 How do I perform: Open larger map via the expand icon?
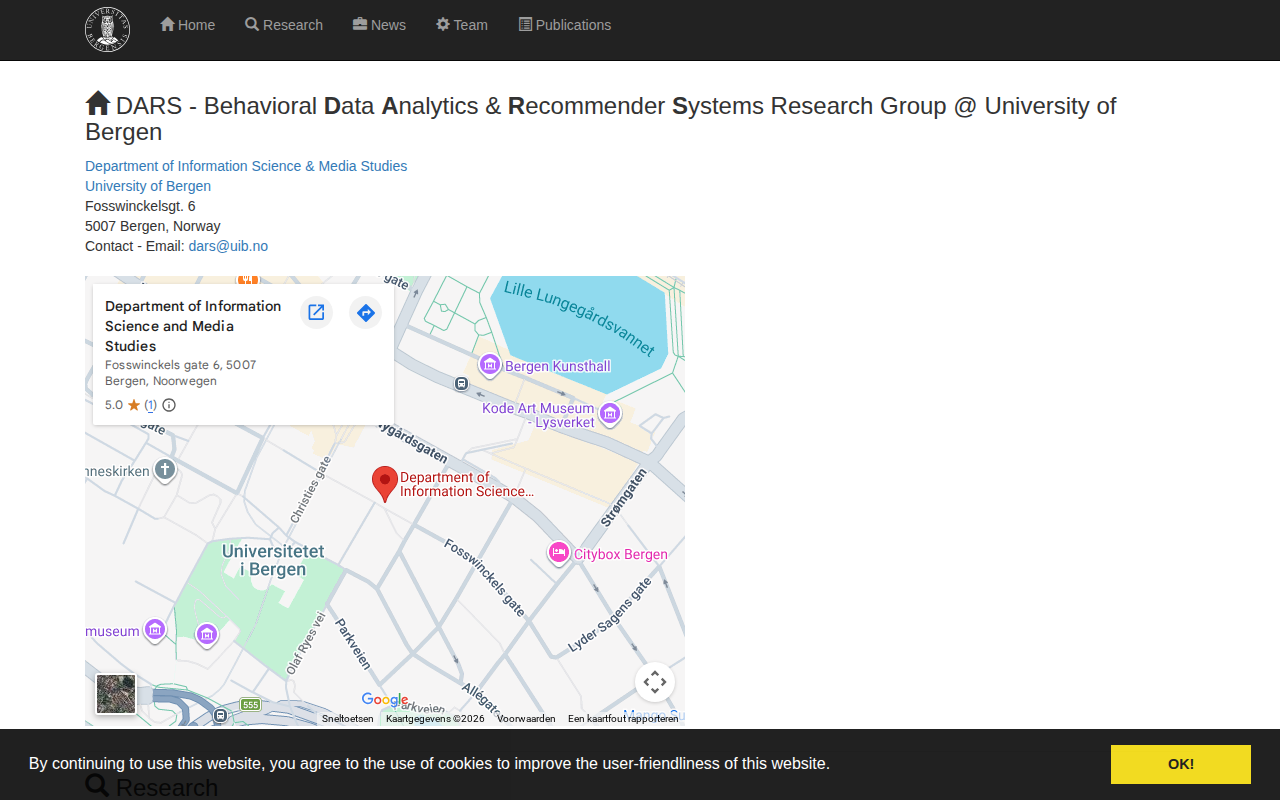(316, 313)
